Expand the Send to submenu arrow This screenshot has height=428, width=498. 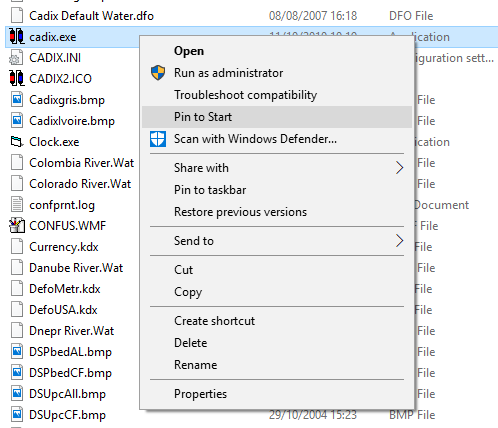click(399, 240)
